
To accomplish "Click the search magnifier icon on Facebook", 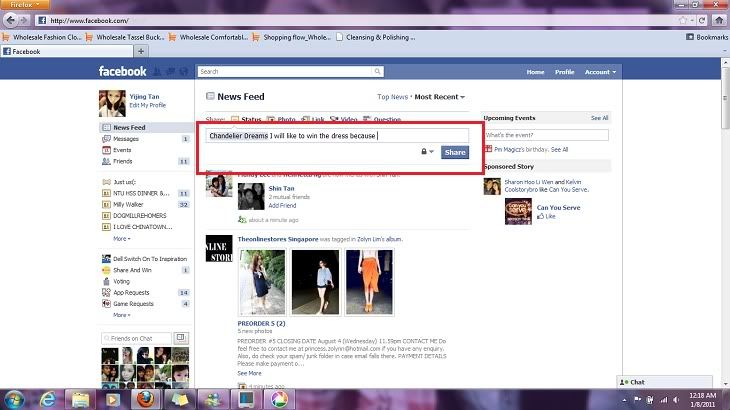I will (x=378, y=71).
